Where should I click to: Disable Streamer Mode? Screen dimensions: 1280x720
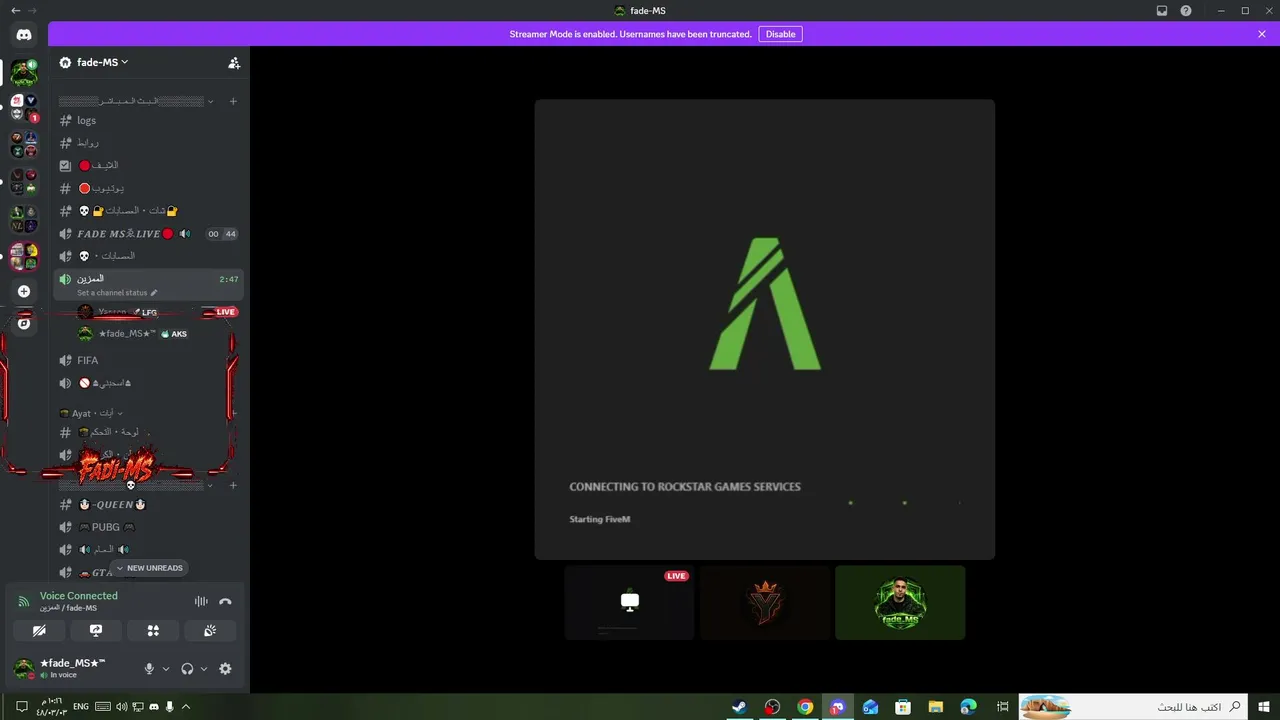[x=780, y=34]
